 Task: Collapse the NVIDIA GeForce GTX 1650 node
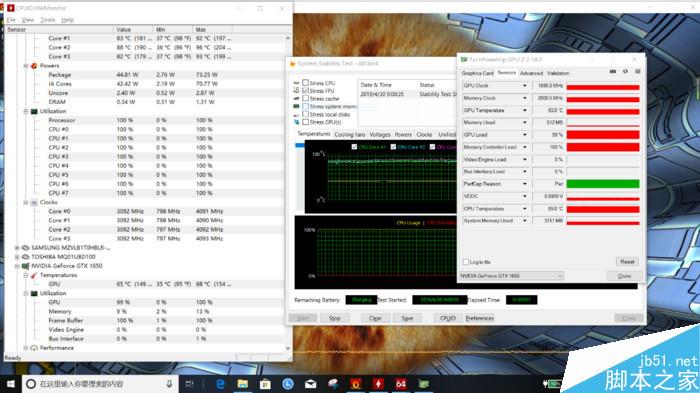(x=17, y=266)
